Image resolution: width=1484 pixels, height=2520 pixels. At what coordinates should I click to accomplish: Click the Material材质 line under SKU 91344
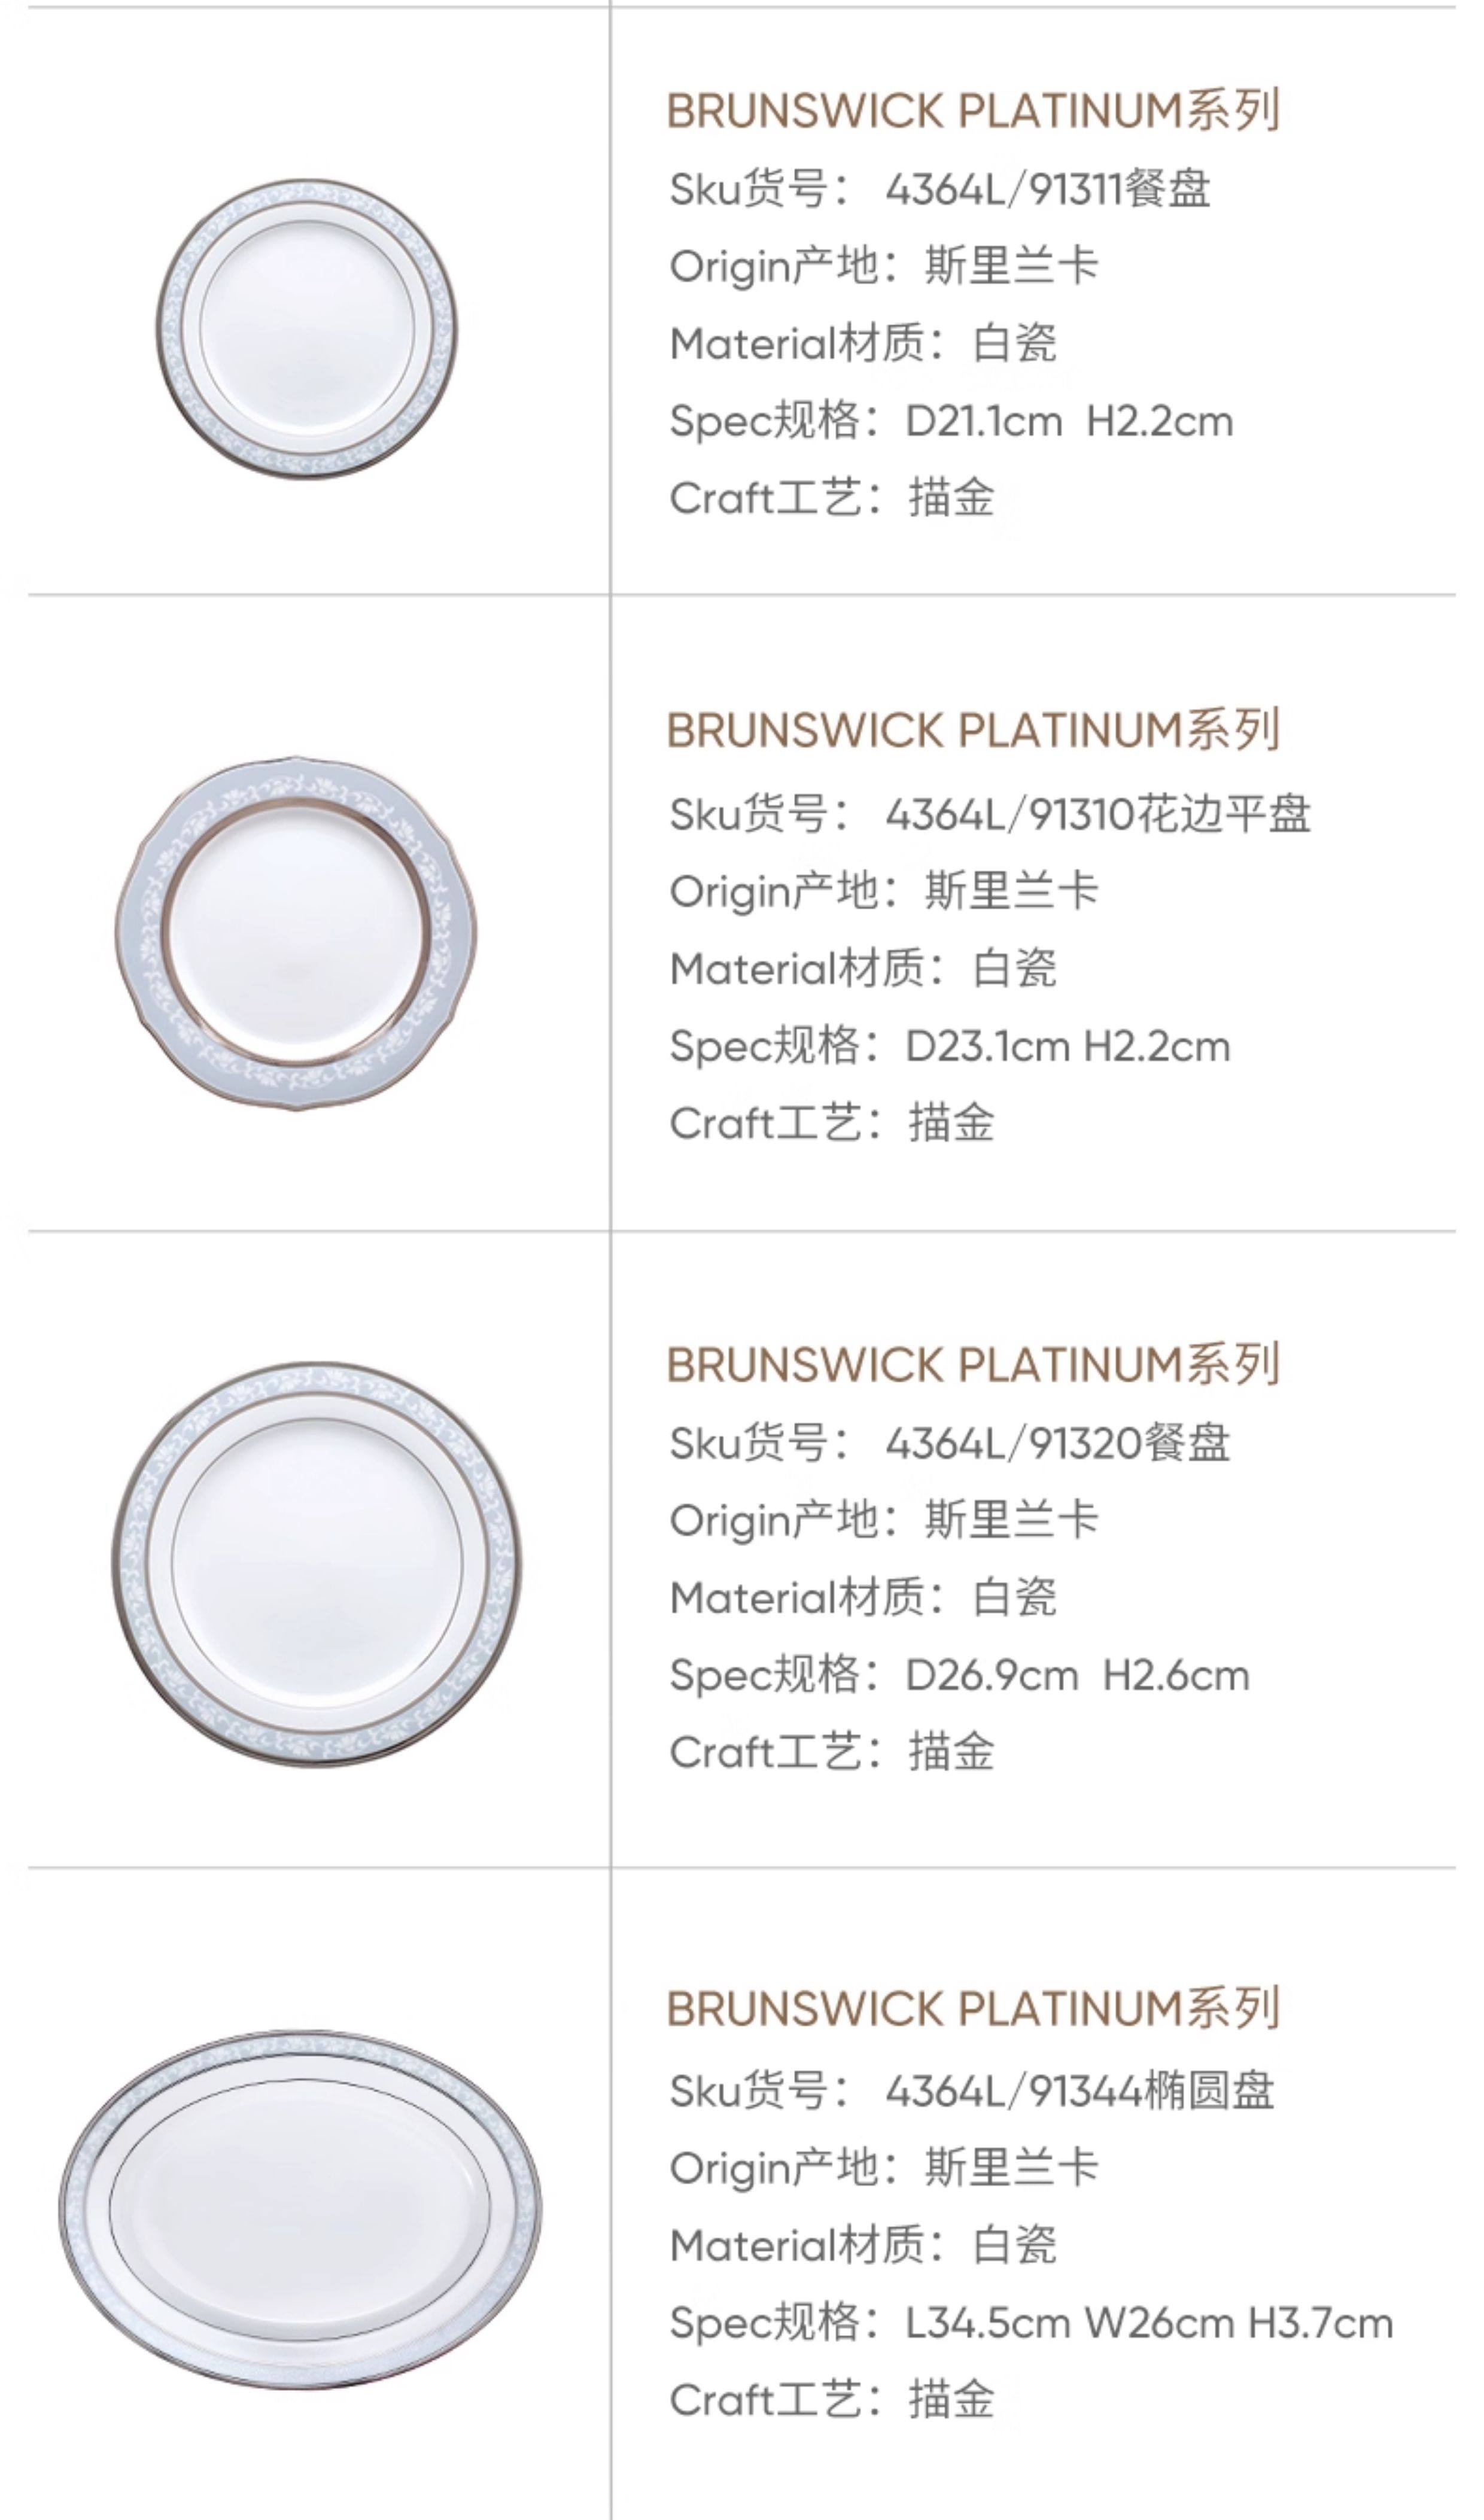click(x=863, y=2246)
